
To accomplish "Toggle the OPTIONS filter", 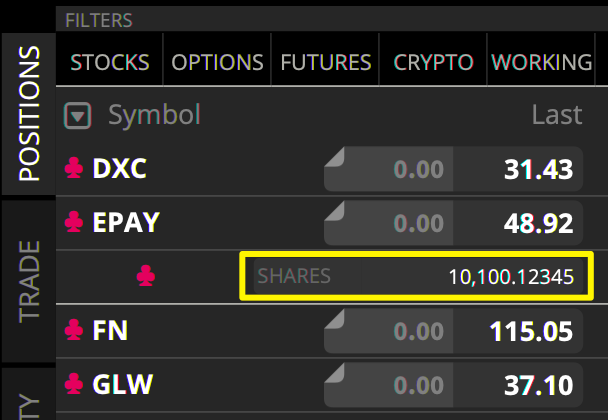I will [x=217, y=62].
